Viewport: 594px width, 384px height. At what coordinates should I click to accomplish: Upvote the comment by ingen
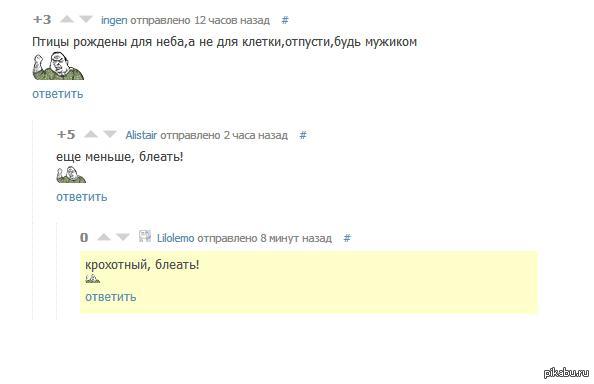coord(67,19)
